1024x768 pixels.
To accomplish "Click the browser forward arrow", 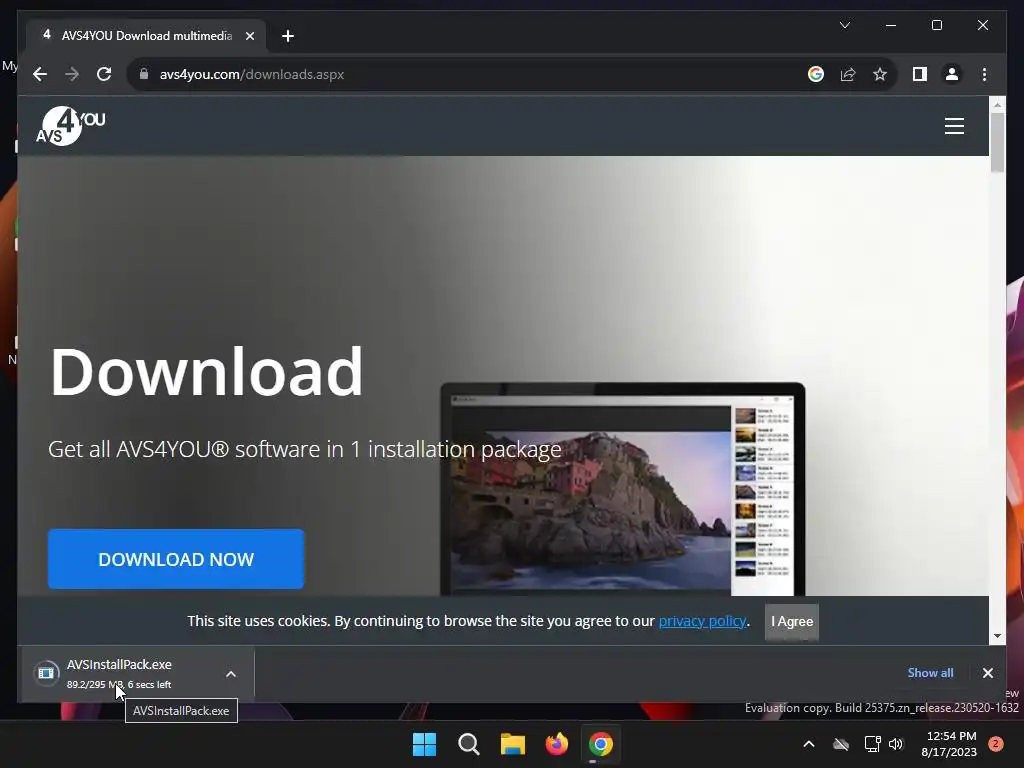I will click(72, 74).
